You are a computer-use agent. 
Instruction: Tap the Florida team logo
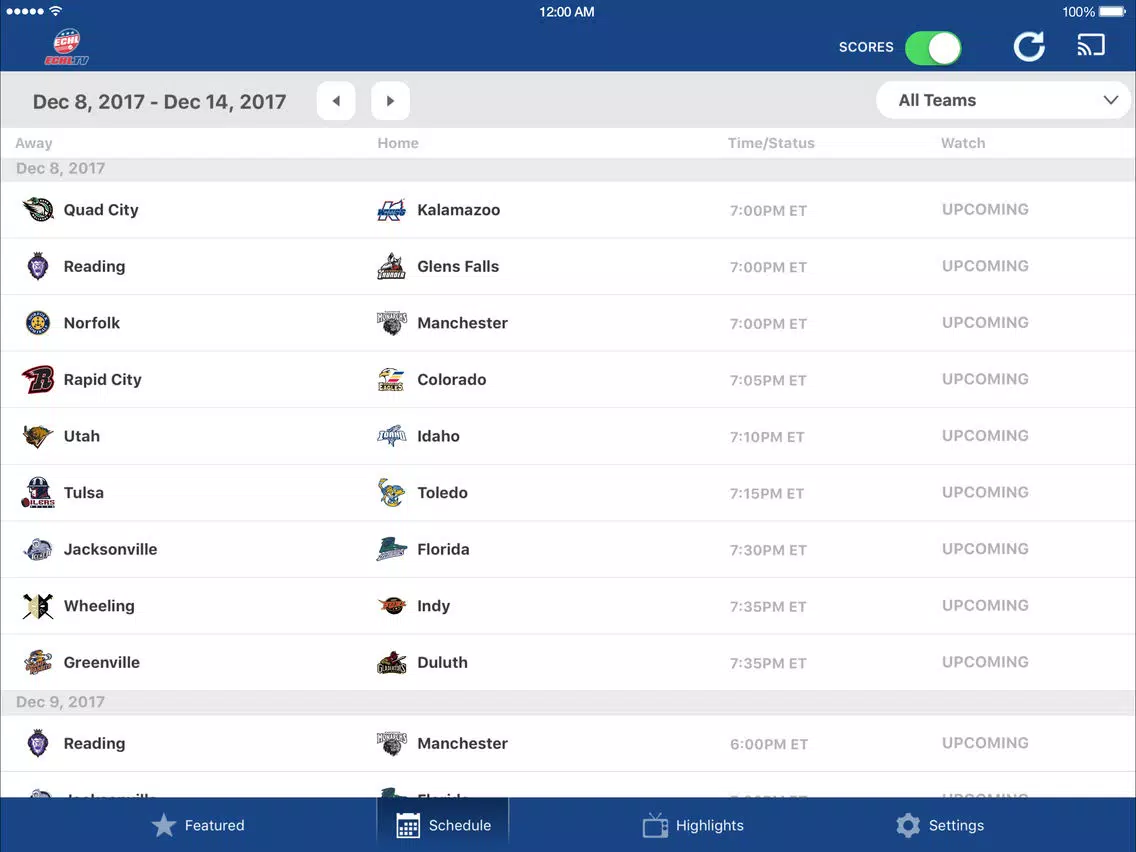[x=392, y=549]
